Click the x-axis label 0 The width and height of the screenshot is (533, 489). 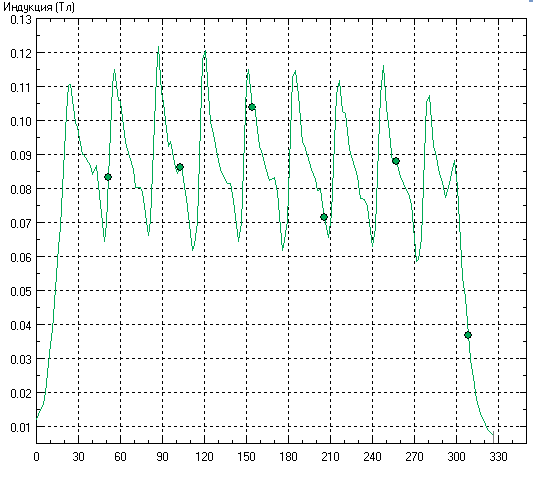36,457
